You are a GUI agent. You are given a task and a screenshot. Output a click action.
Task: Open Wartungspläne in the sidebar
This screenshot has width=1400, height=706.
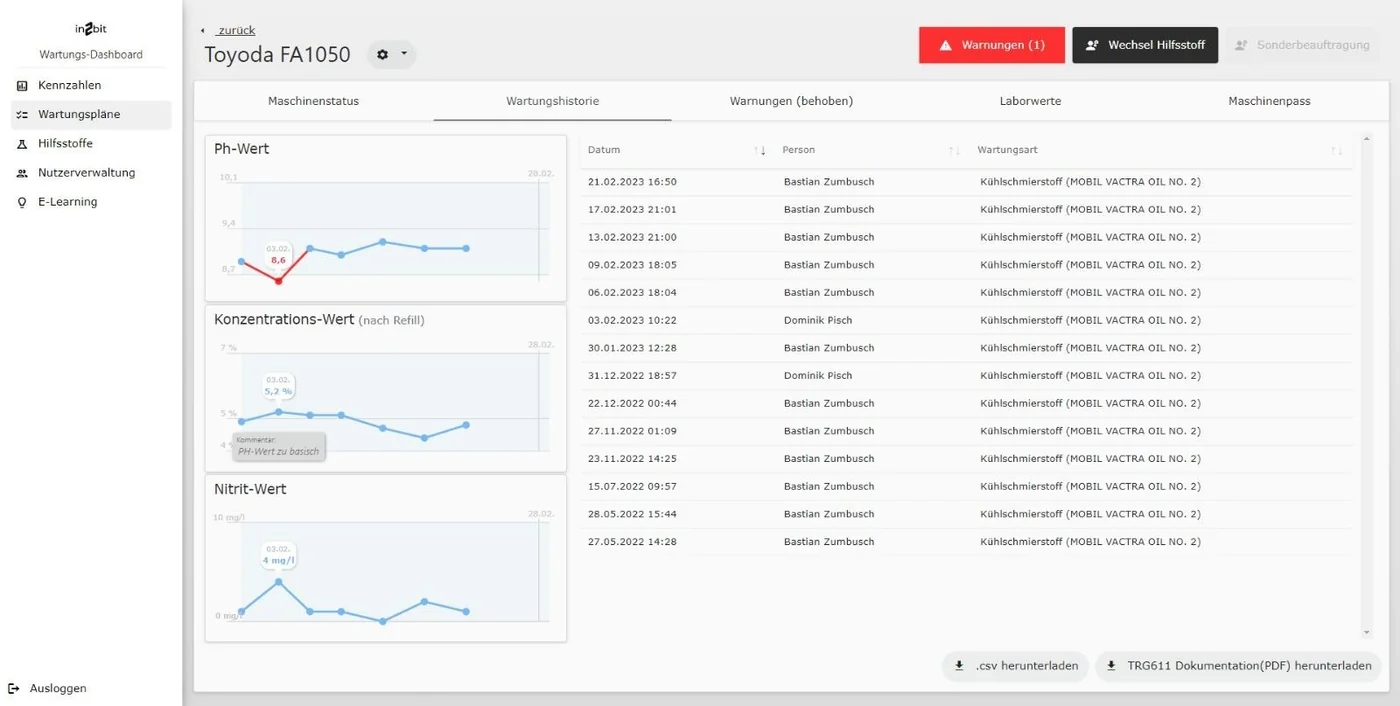91,115
